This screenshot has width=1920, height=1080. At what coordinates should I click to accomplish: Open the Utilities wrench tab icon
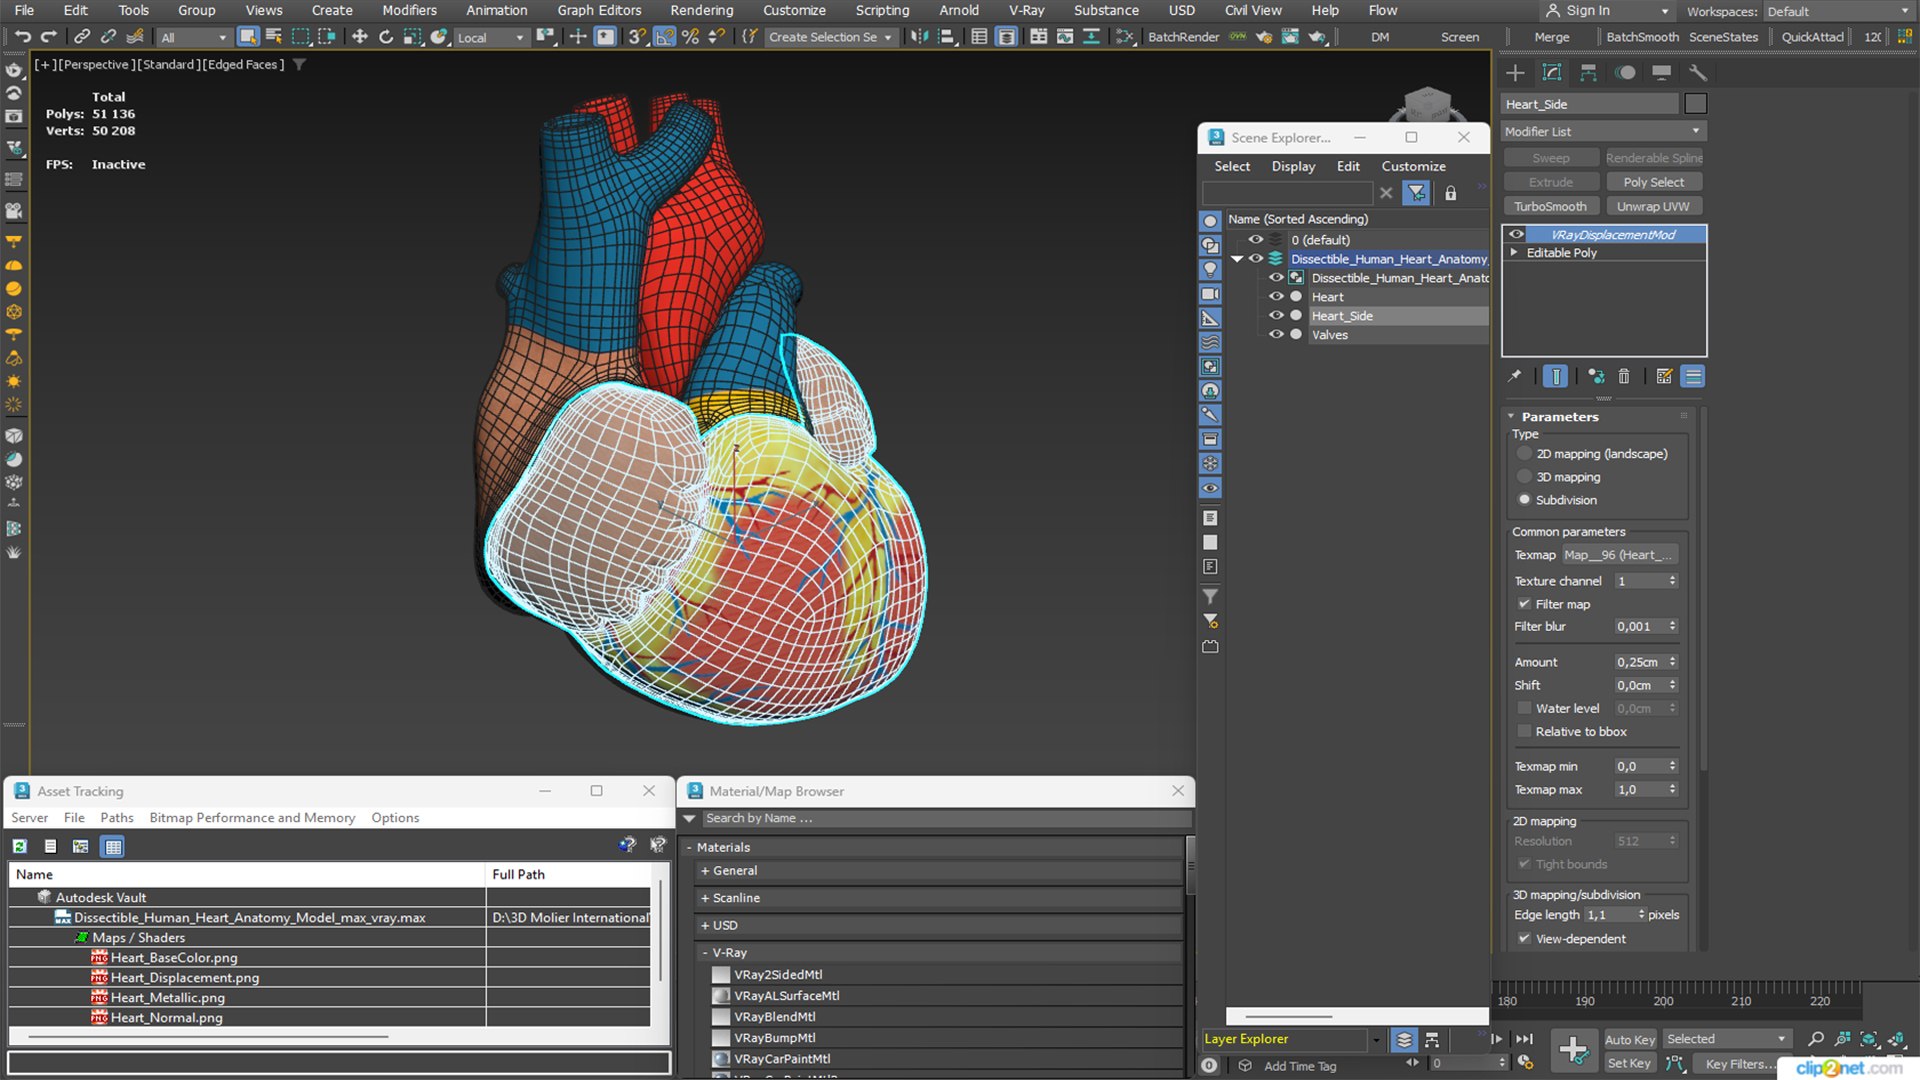pos(1697,73)
